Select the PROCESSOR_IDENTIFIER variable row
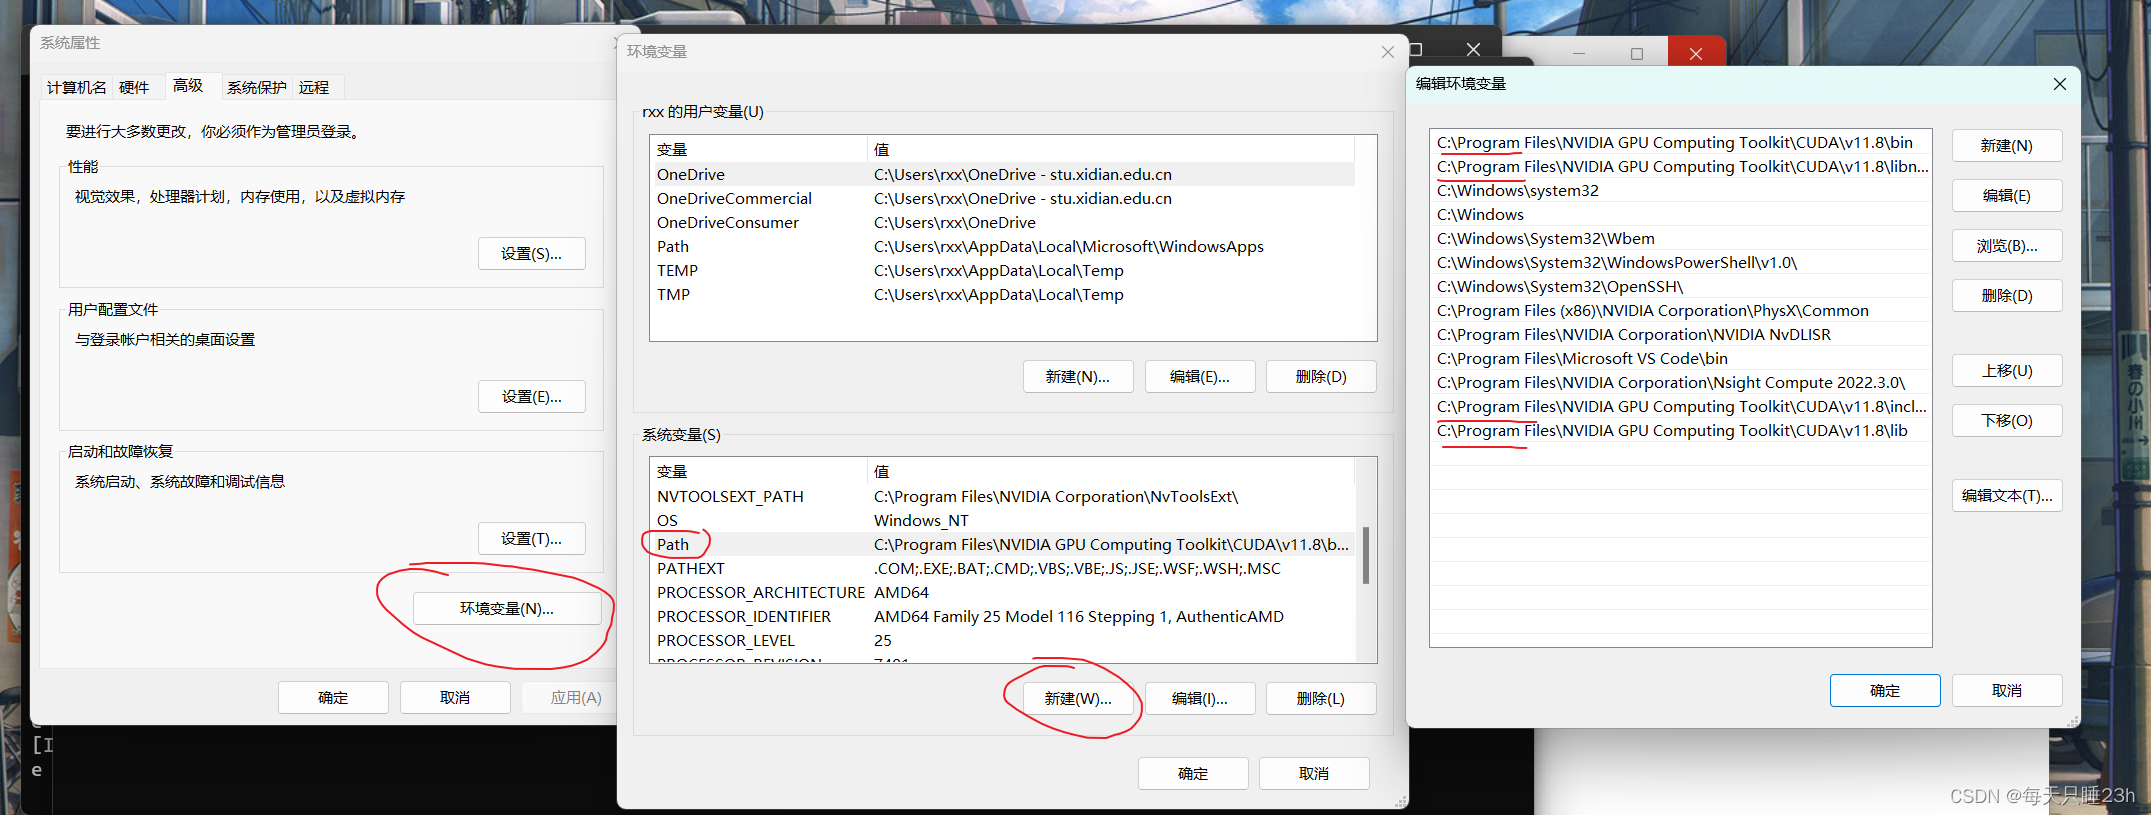Screen dimensions: 2151x815 [1003, 616]
